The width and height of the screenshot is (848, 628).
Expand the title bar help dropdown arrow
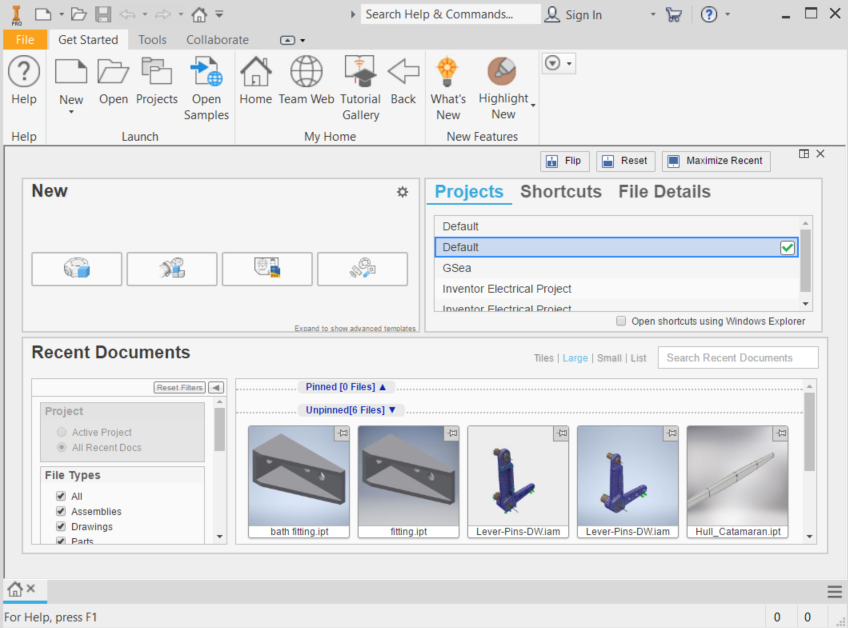(x=727, y=15)
